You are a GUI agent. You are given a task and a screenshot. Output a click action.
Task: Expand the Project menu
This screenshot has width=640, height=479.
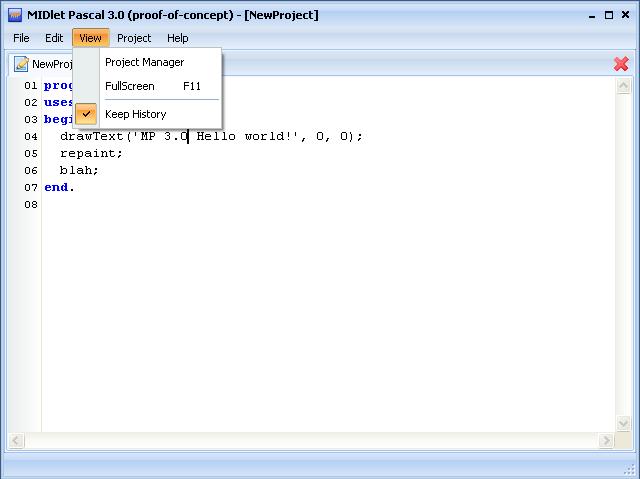coord(134,38)
